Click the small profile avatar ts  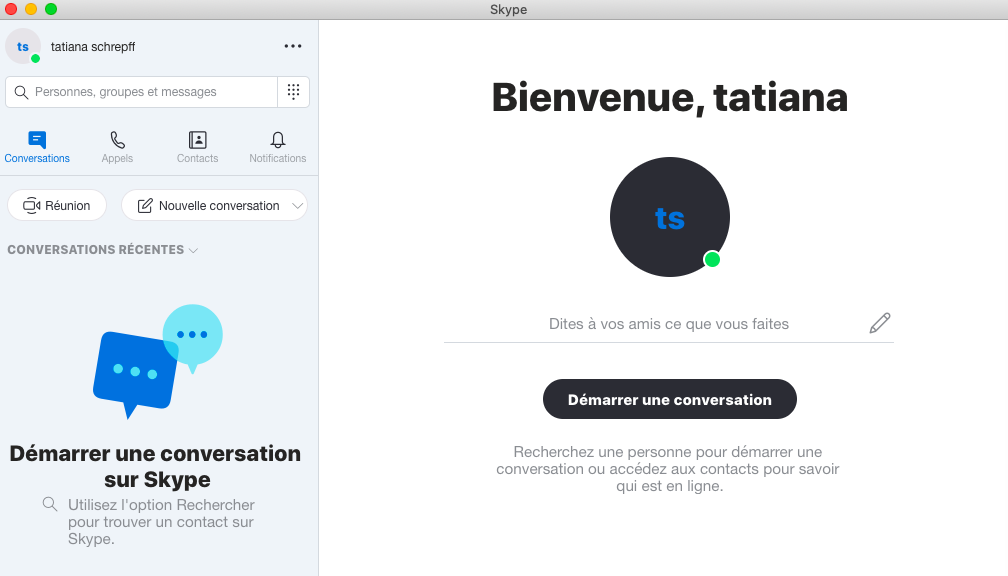[22, 46]
